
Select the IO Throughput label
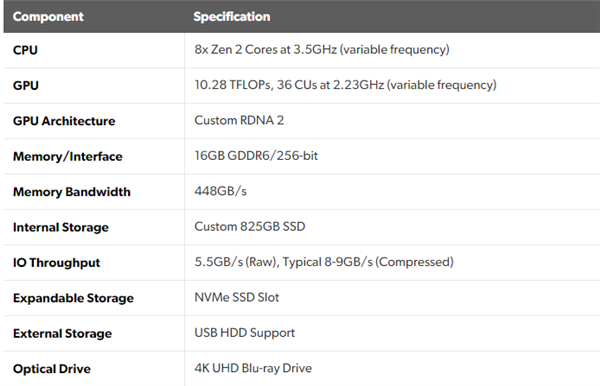tap(57, 263)
